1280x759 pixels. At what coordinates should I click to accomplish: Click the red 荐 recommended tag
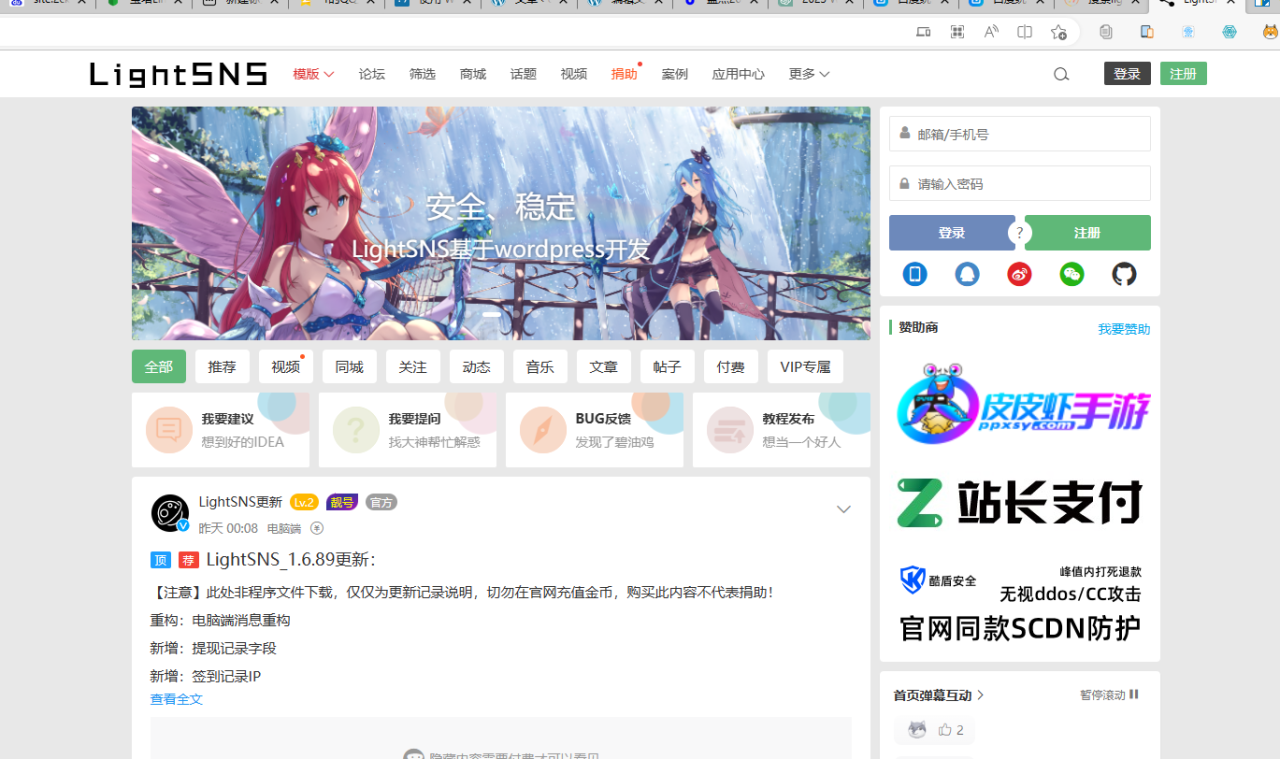(x=189, y=560)
